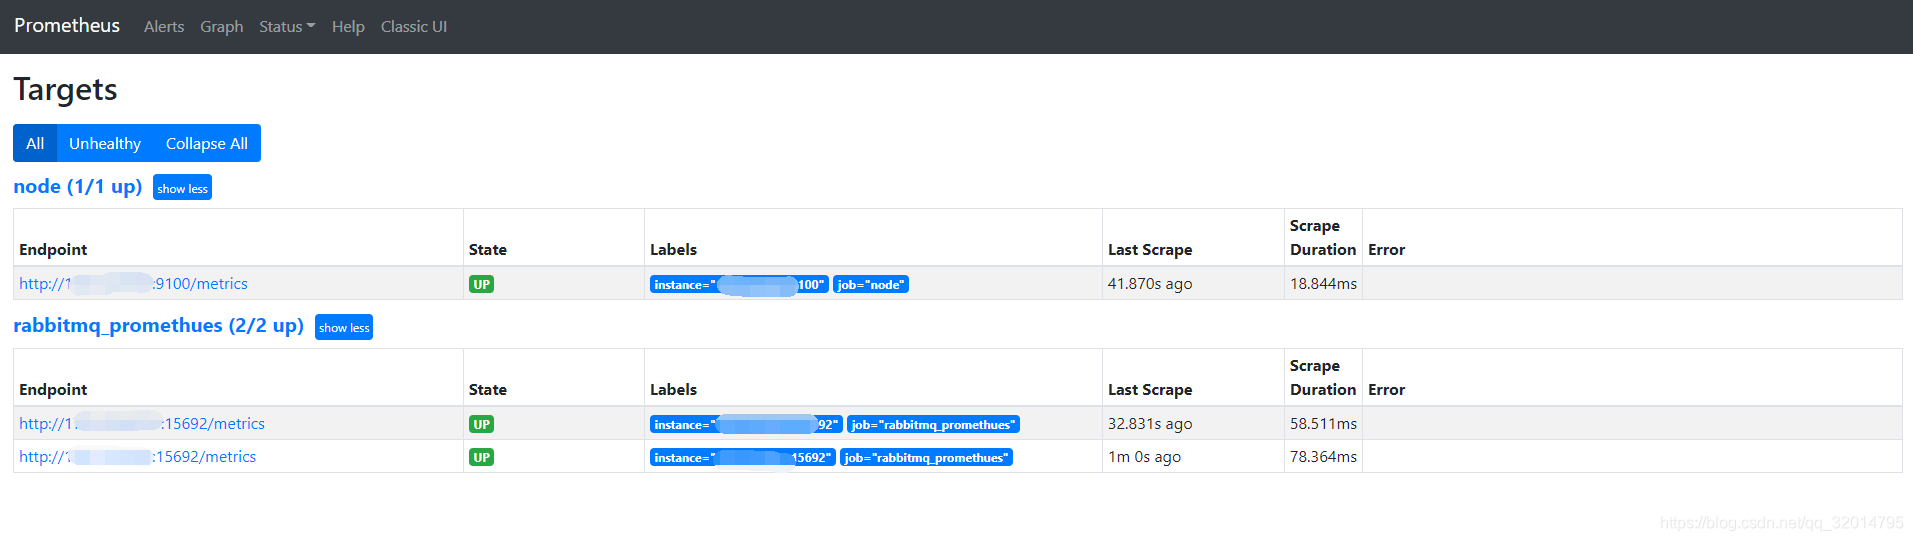Click job="rabbitmq_promethues" label in 78.364ms row
This screenshot has height=541, width=1913.
pyautogui.click(x=926, y=458)
